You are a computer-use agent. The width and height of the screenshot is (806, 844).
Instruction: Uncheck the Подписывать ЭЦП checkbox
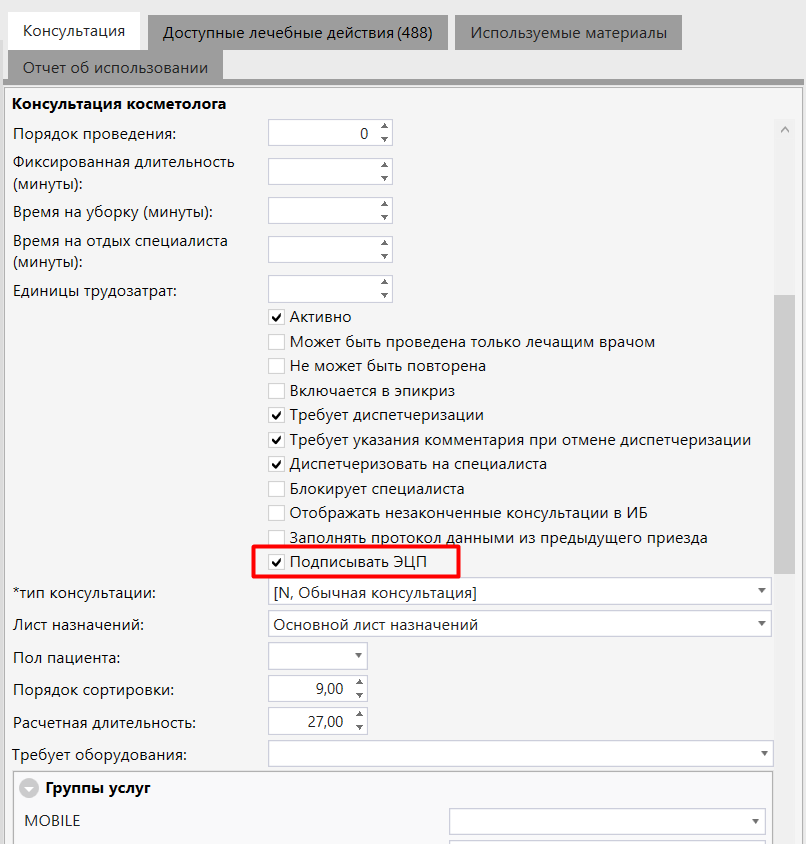277,562
